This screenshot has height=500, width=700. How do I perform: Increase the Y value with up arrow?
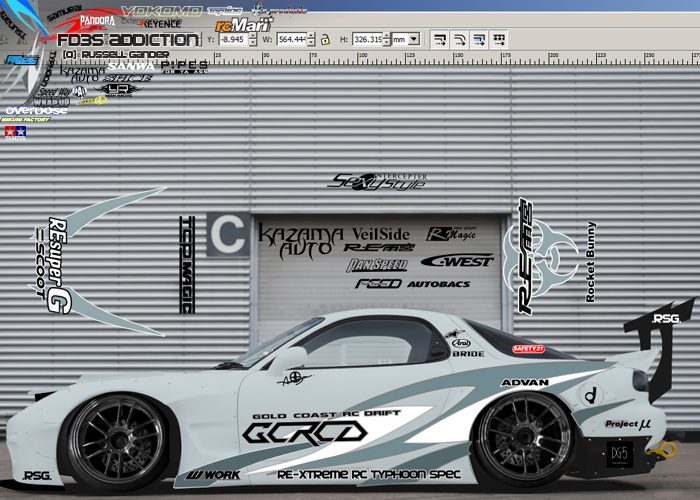click(253, 36)
